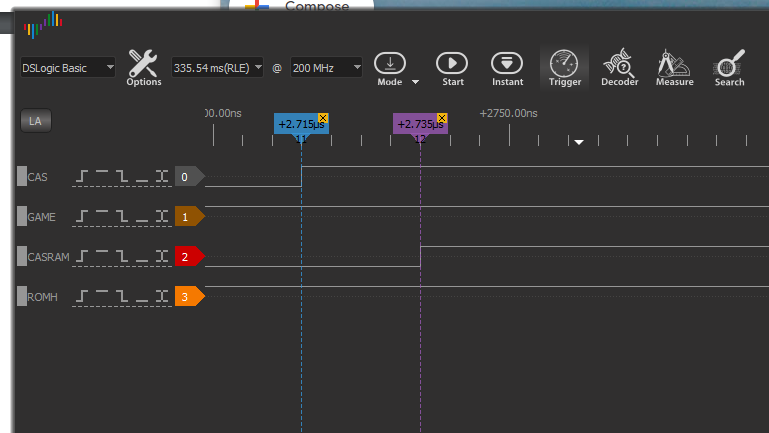
Task: Click the +2750.00ns ruler time label
Action: (x=509, y=113)
